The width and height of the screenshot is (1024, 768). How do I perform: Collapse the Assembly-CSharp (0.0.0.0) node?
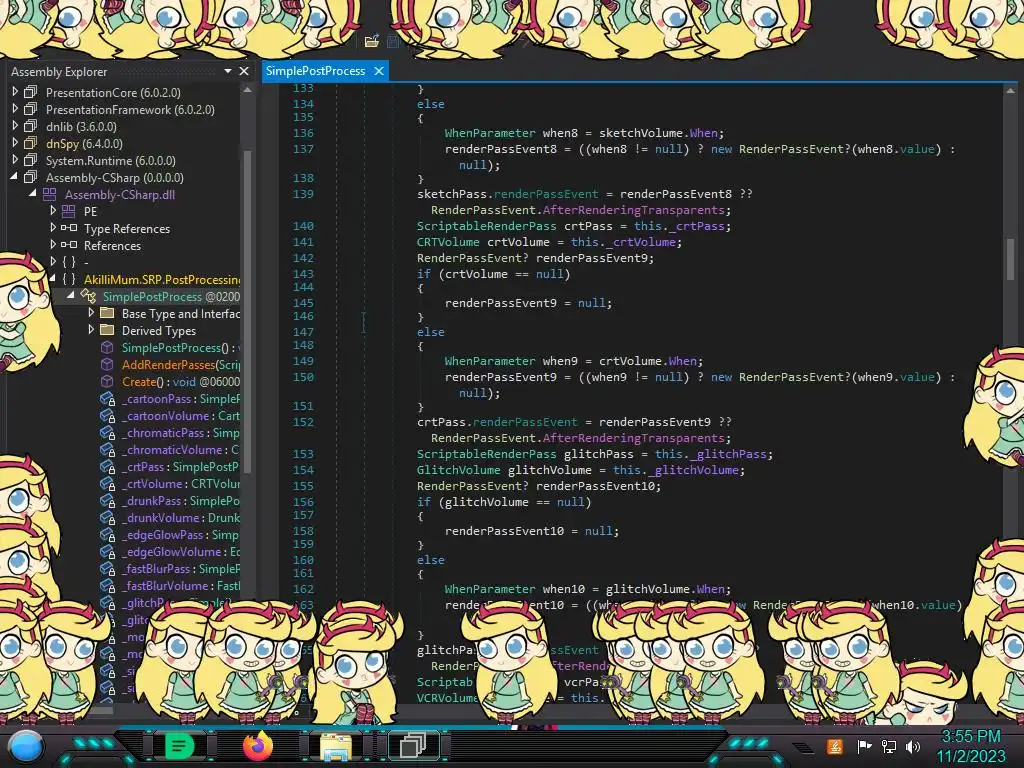coord(14,177)
